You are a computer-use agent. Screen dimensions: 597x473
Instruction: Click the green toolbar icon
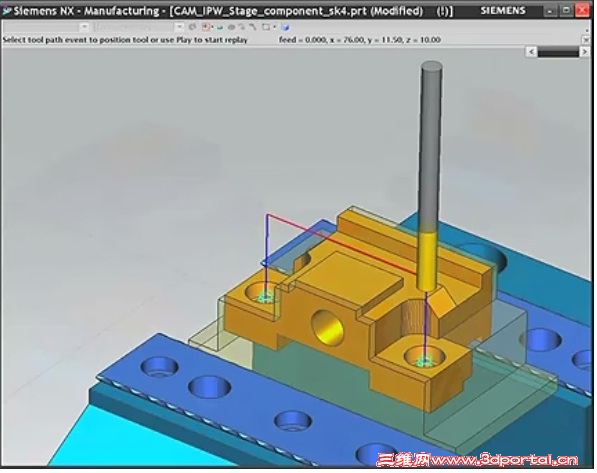[x=220, y=27]
